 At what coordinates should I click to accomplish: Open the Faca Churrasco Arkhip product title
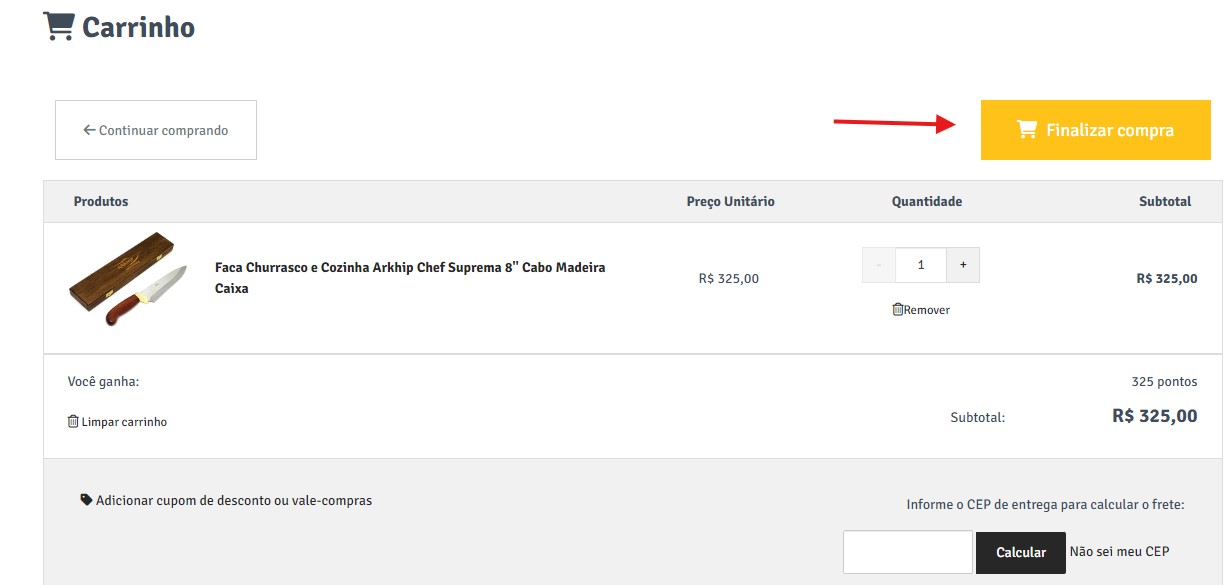click(410, 278)
